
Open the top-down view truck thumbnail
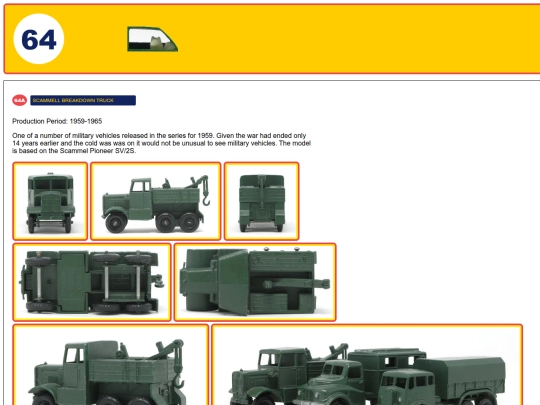(x=255, y=282)
